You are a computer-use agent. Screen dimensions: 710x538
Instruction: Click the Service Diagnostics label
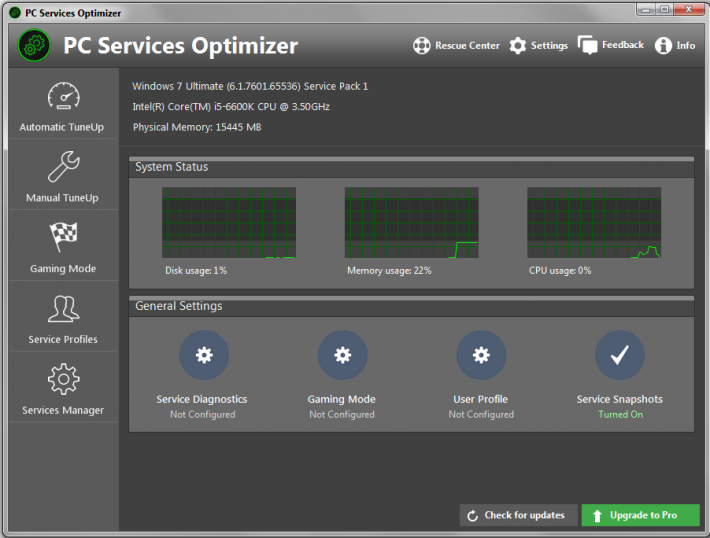(x=201, y=399)
